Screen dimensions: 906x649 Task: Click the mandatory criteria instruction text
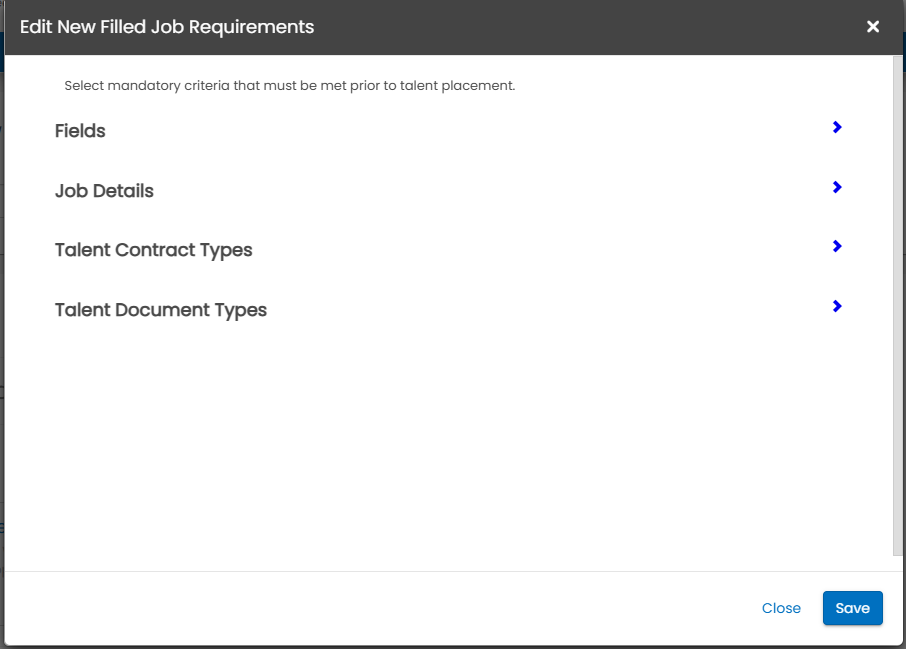click(289, 86)
